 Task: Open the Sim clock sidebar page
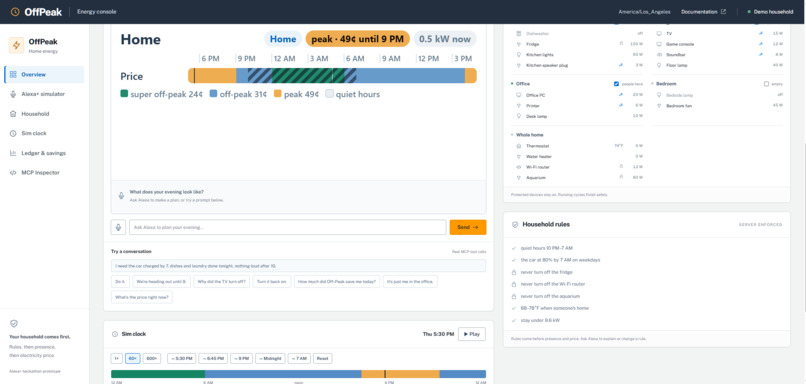pyautogui.click(x=44, y=133)
